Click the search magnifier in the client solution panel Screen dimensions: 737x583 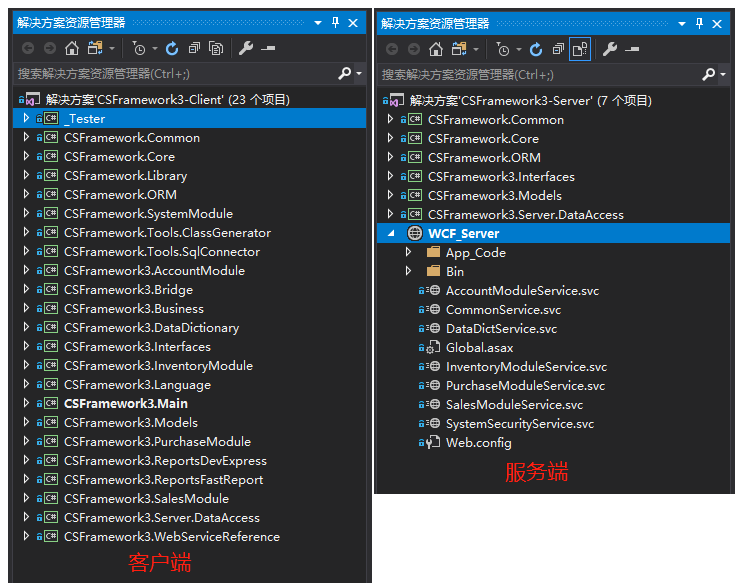(x=345, y=73)
